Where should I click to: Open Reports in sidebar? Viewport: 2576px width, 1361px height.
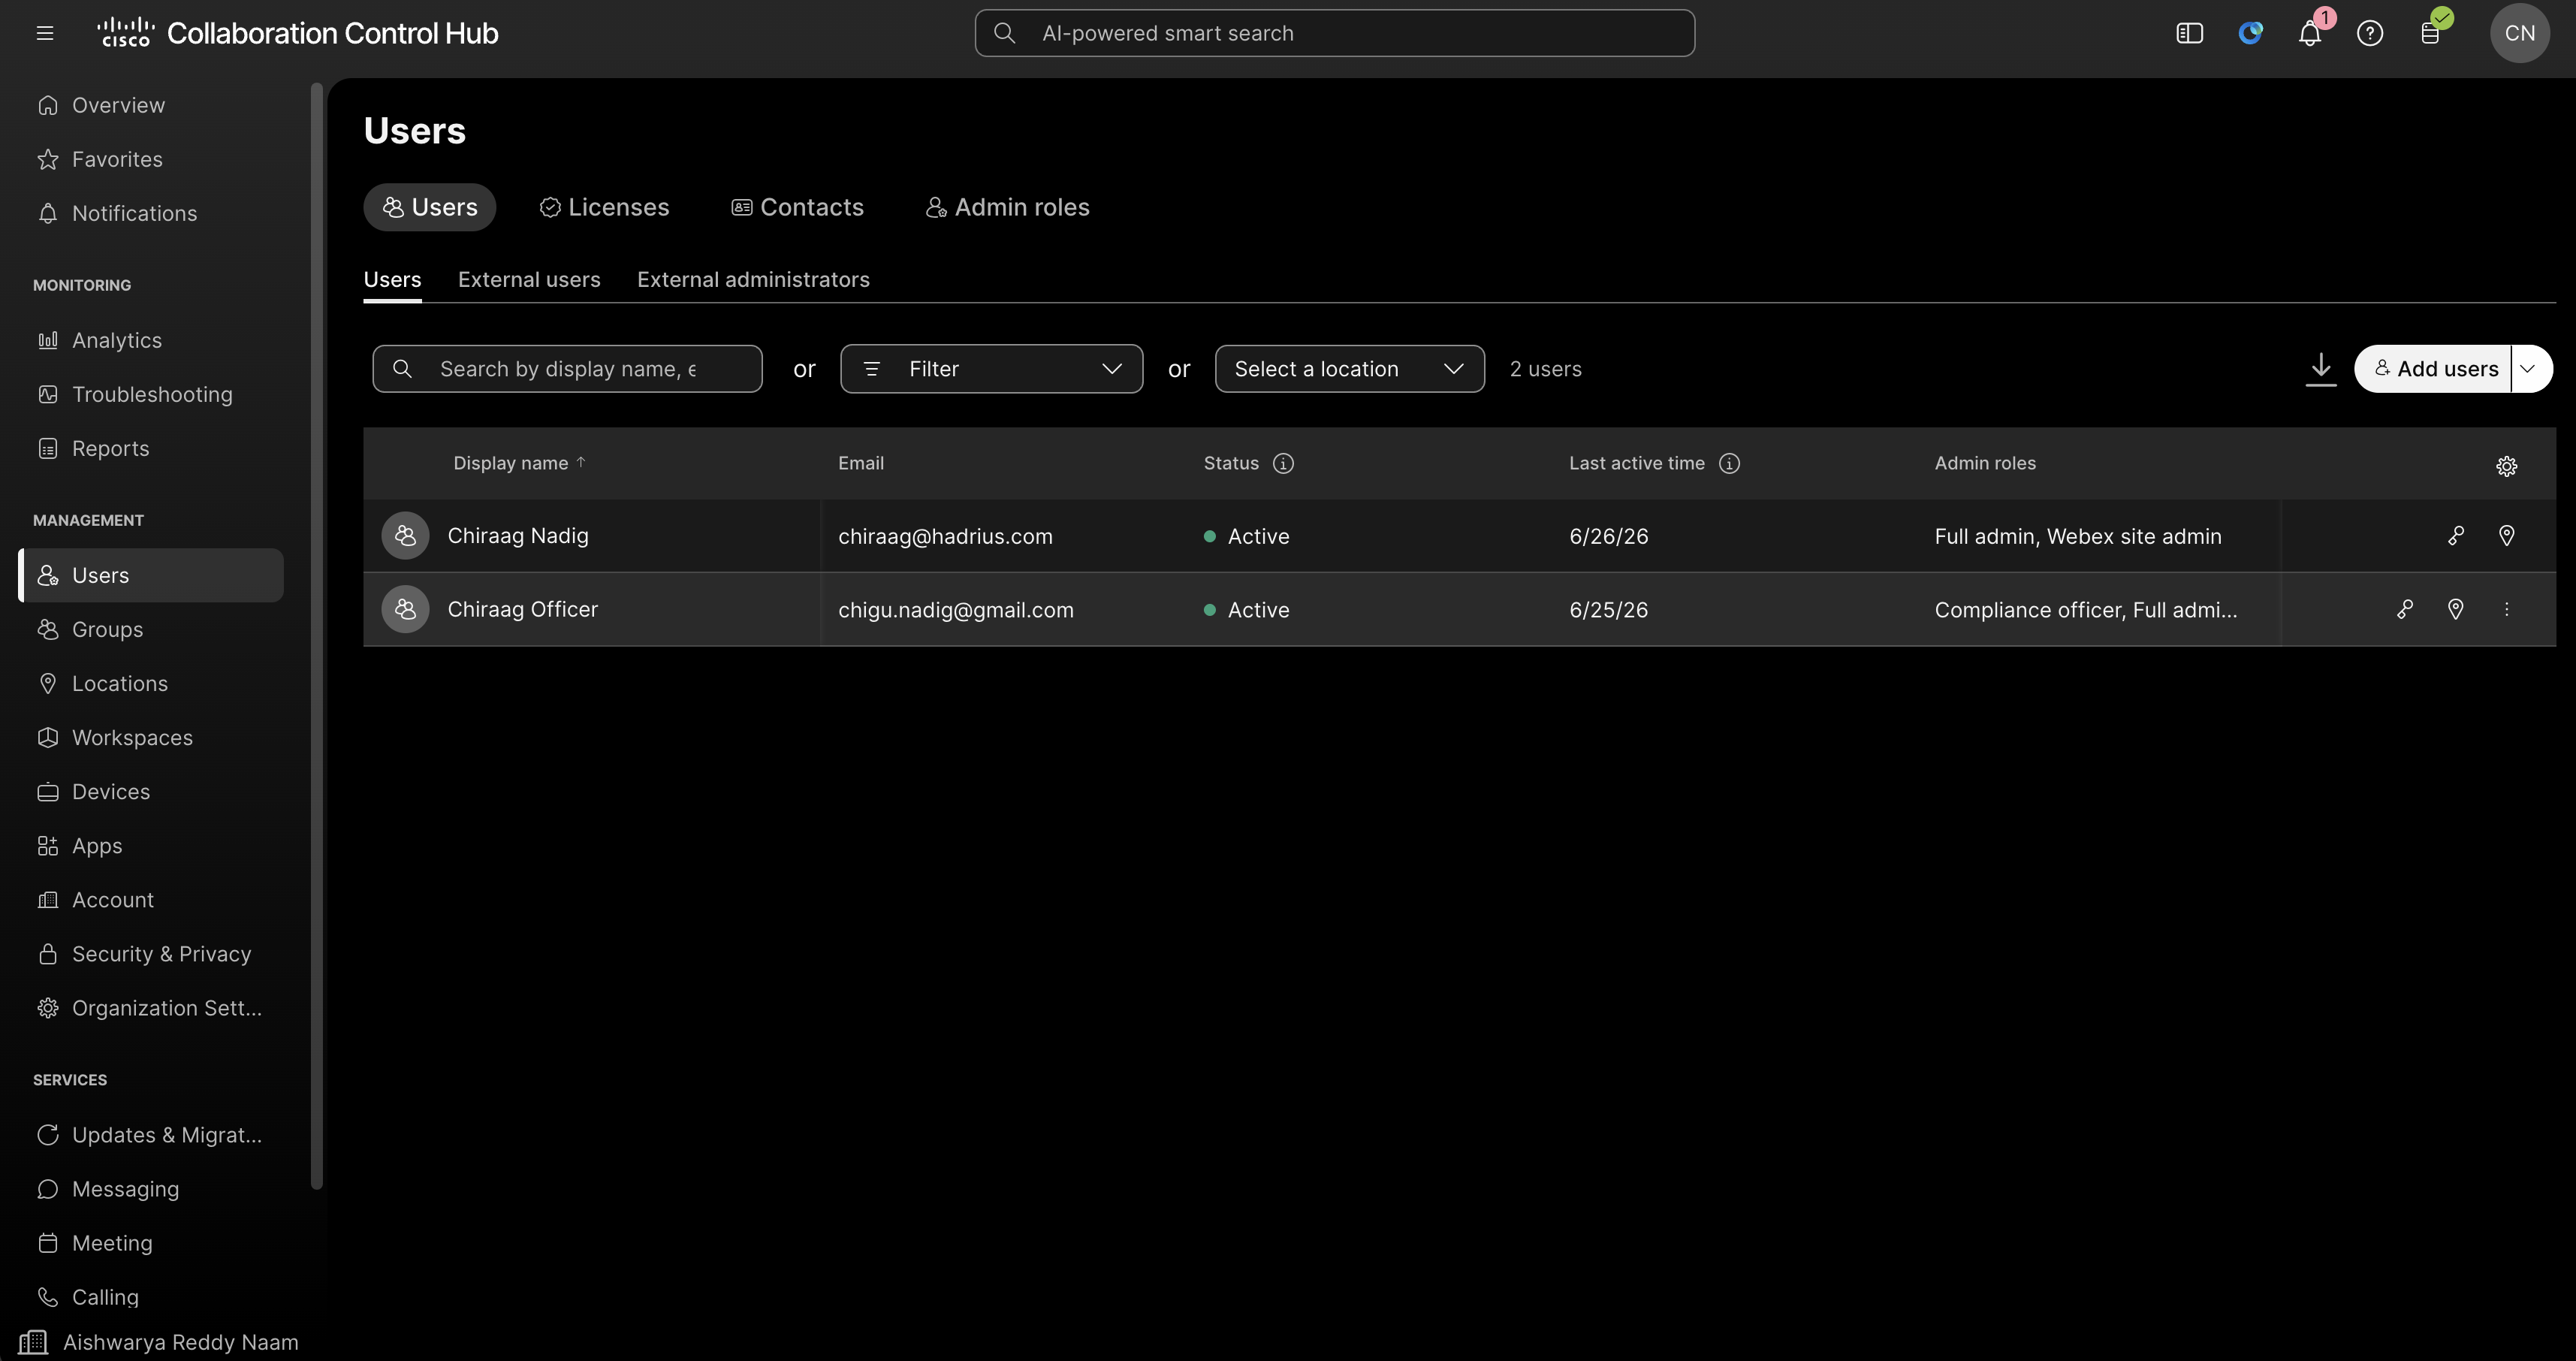tap(151, 448)
